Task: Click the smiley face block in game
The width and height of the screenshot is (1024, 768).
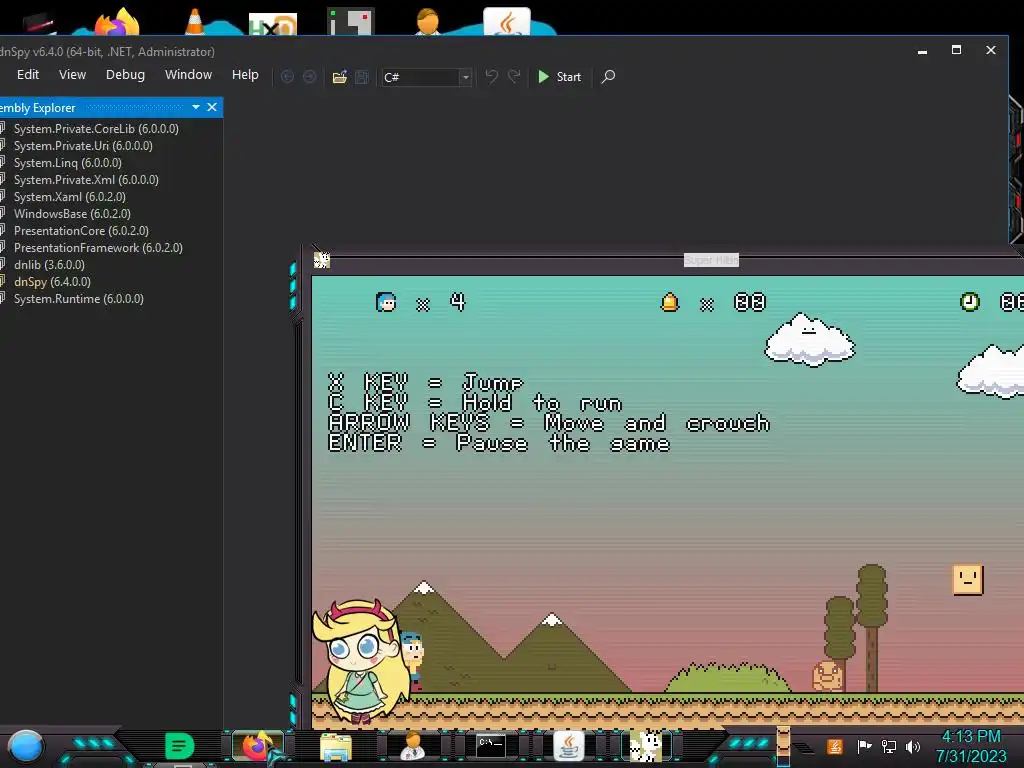Action: [x=967, y=579]
